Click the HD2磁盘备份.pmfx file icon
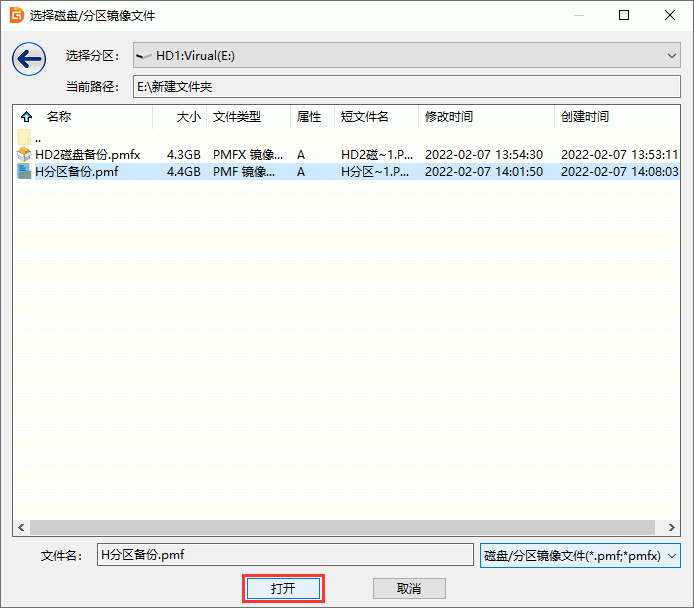694x608 pixels. coord(24,154)
